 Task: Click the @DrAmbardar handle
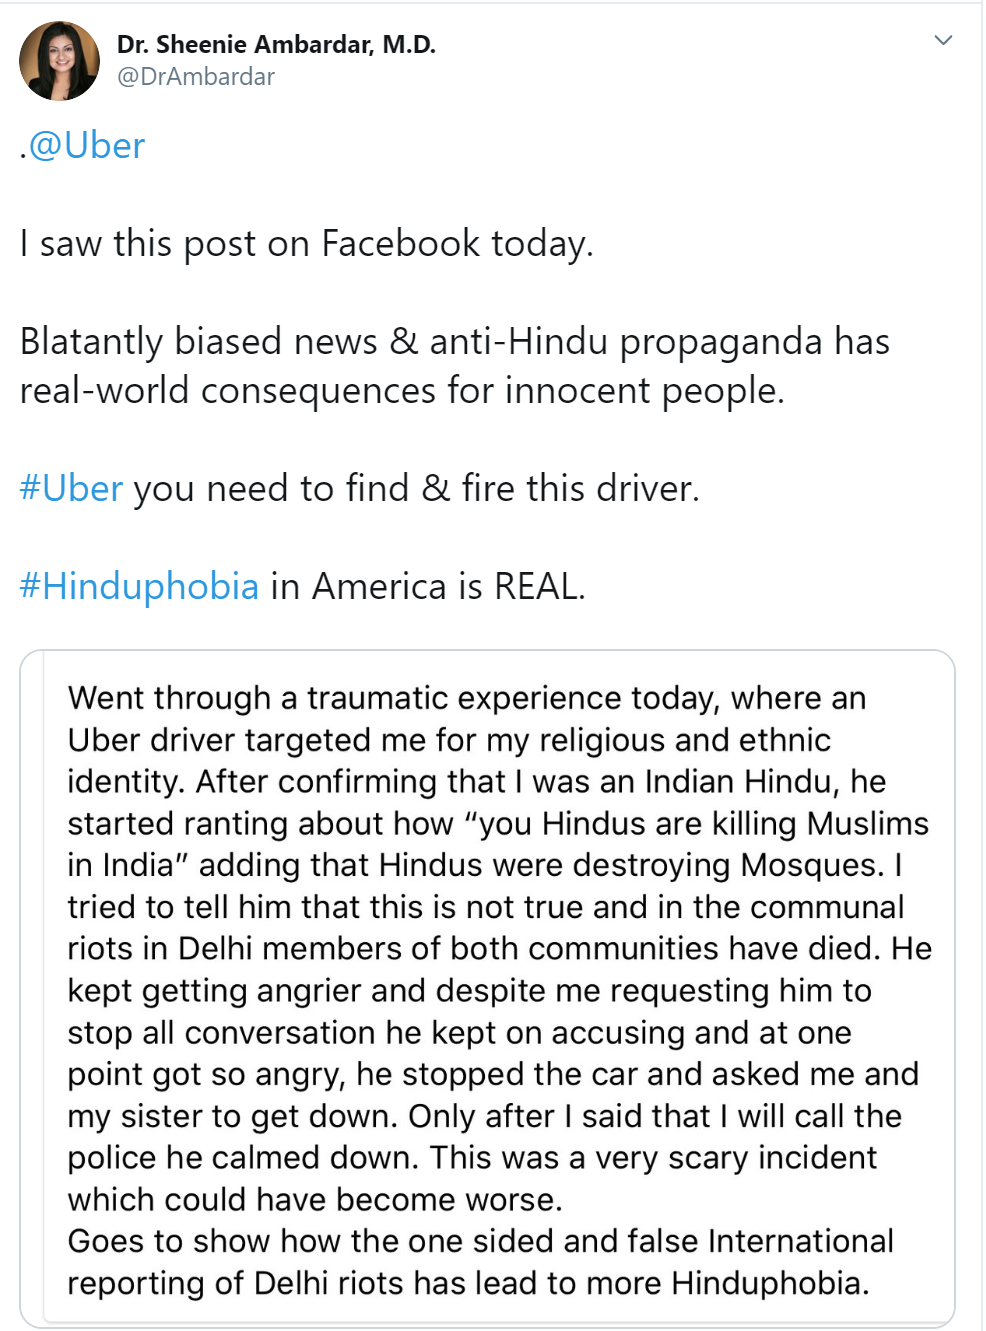tap(196, 77)
